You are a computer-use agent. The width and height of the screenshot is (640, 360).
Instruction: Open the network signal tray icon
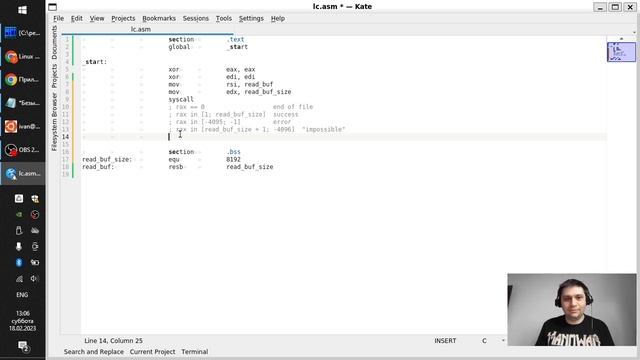(x=19, y=279)
